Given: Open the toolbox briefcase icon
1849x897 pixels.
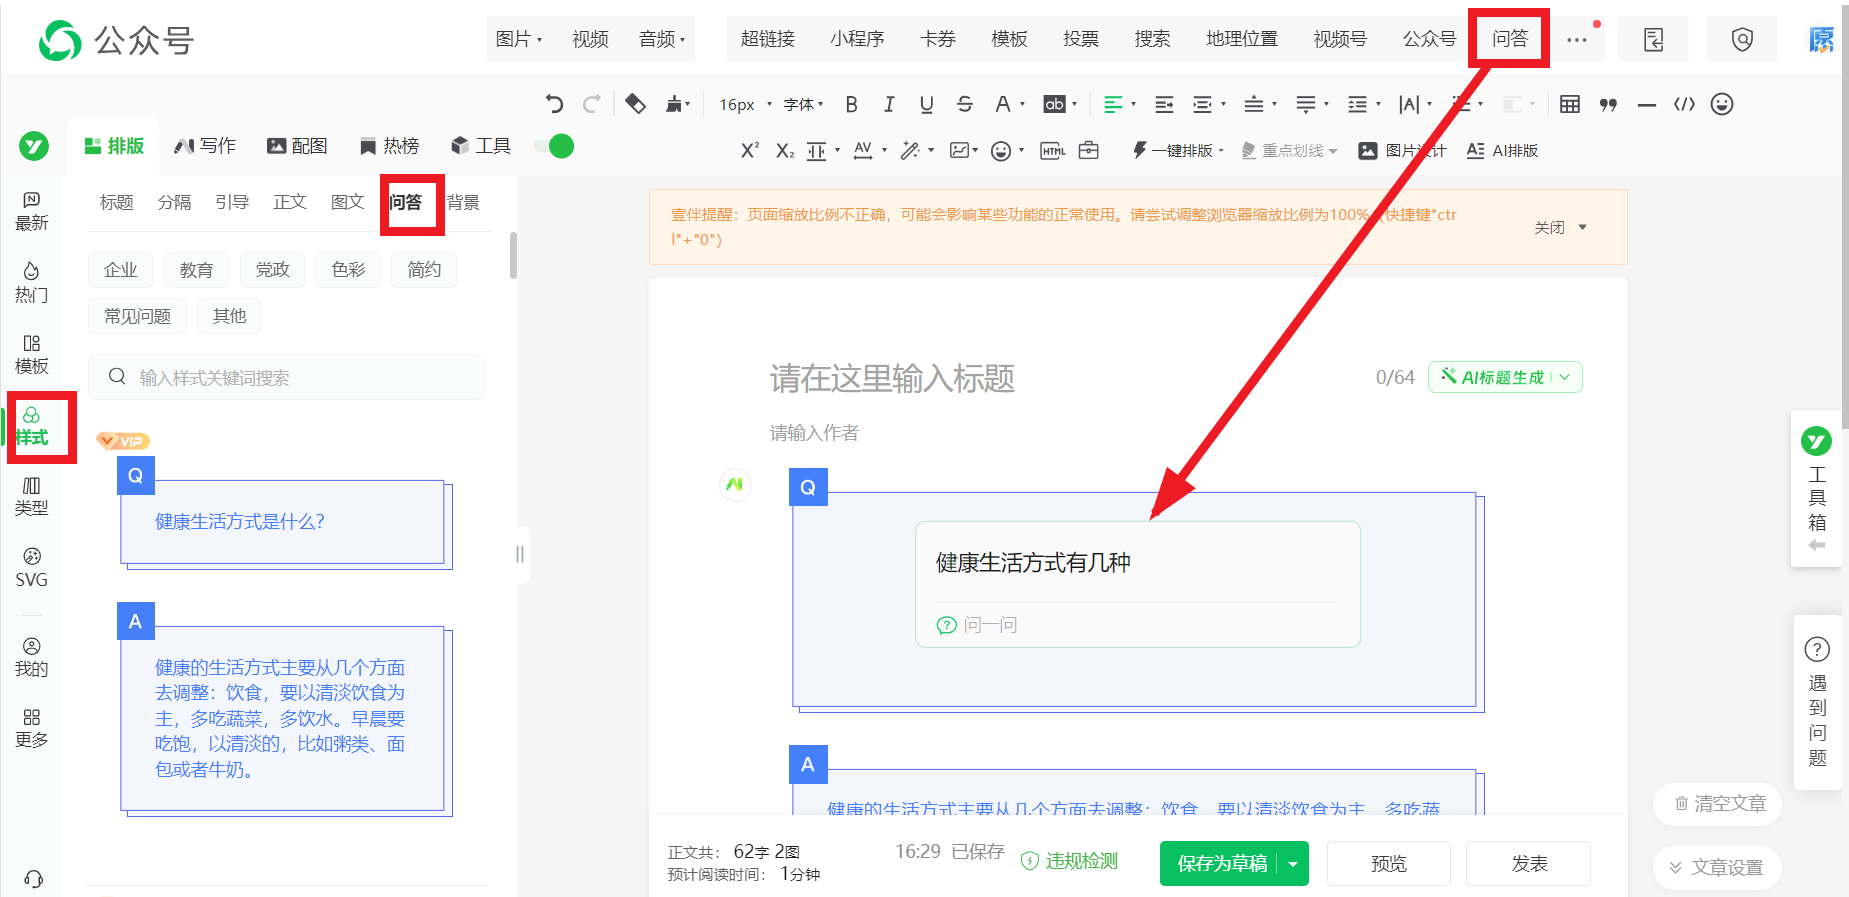Looking at the screenshot, I should pyautogui.click(x=1089, y=150).
